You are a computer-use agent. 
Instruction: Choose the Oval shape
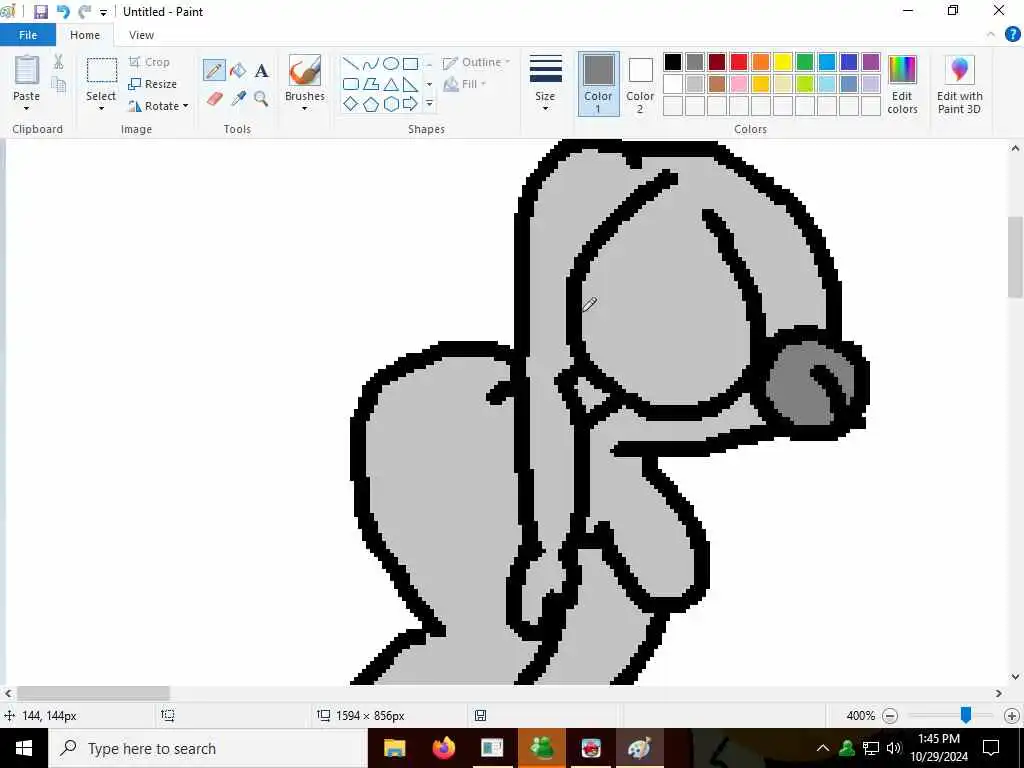pos(391,63)
